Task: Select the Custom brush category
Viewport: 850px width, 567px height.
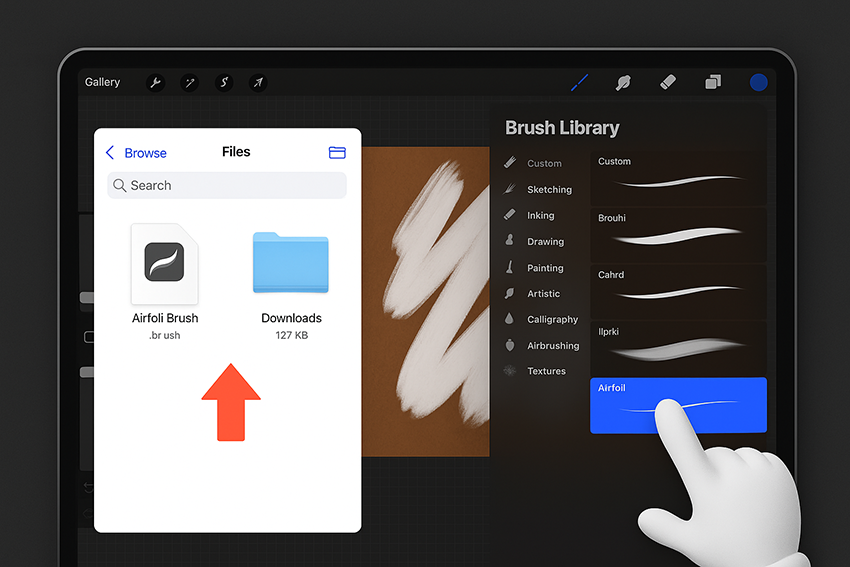Action: pos(544,163)
